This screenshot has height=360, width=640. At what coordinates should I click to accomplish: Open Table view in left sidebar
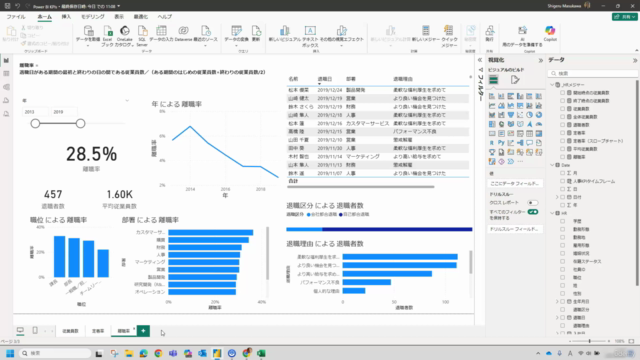6,74
